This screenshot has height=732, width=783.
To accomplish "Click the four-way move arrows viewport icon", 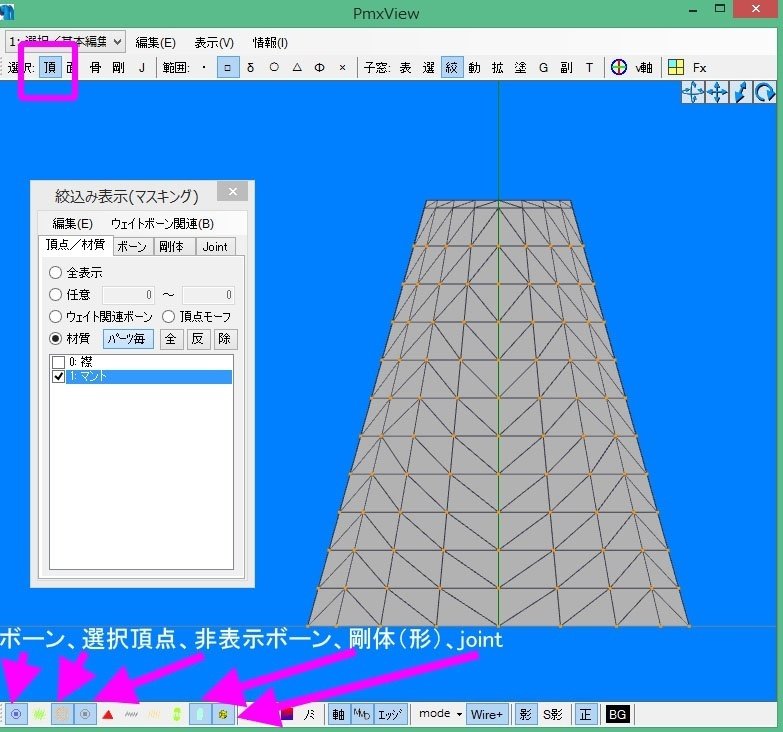I will coord(718,92).
